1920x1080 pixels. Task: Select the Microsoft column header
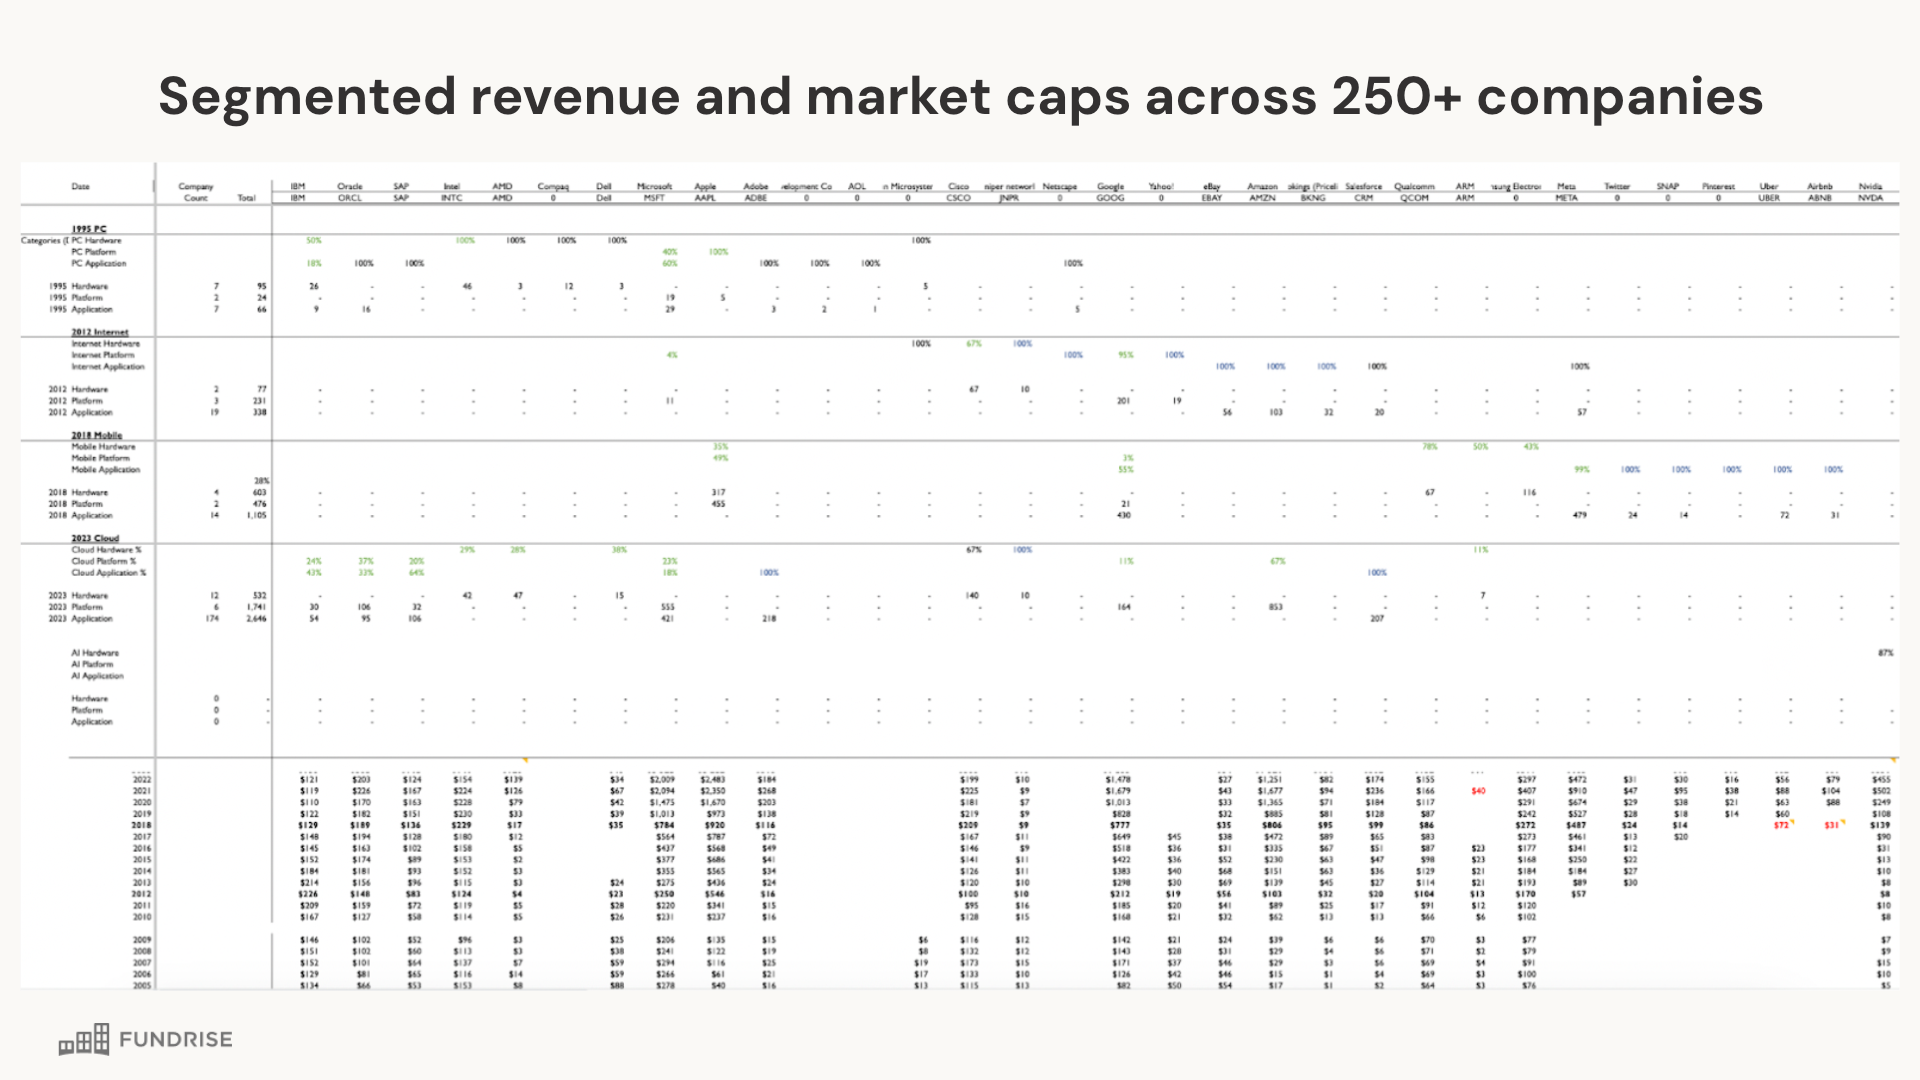655,186
